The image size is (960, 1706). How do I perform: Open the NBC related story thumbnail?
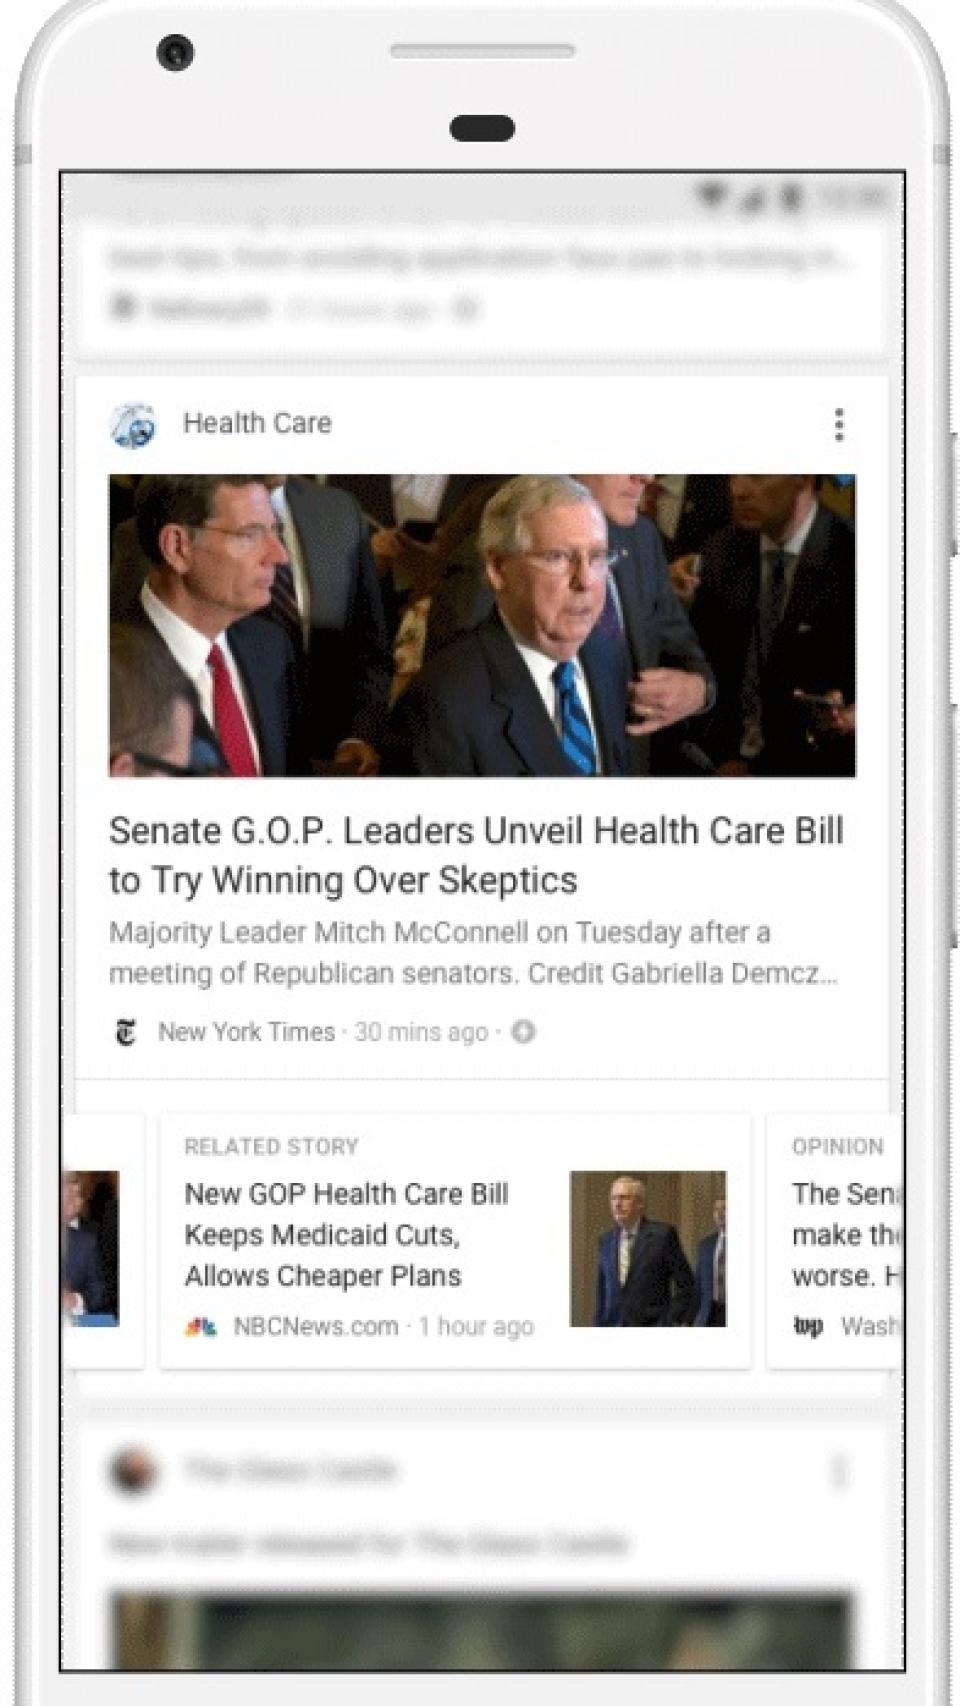coord(648,1248)
